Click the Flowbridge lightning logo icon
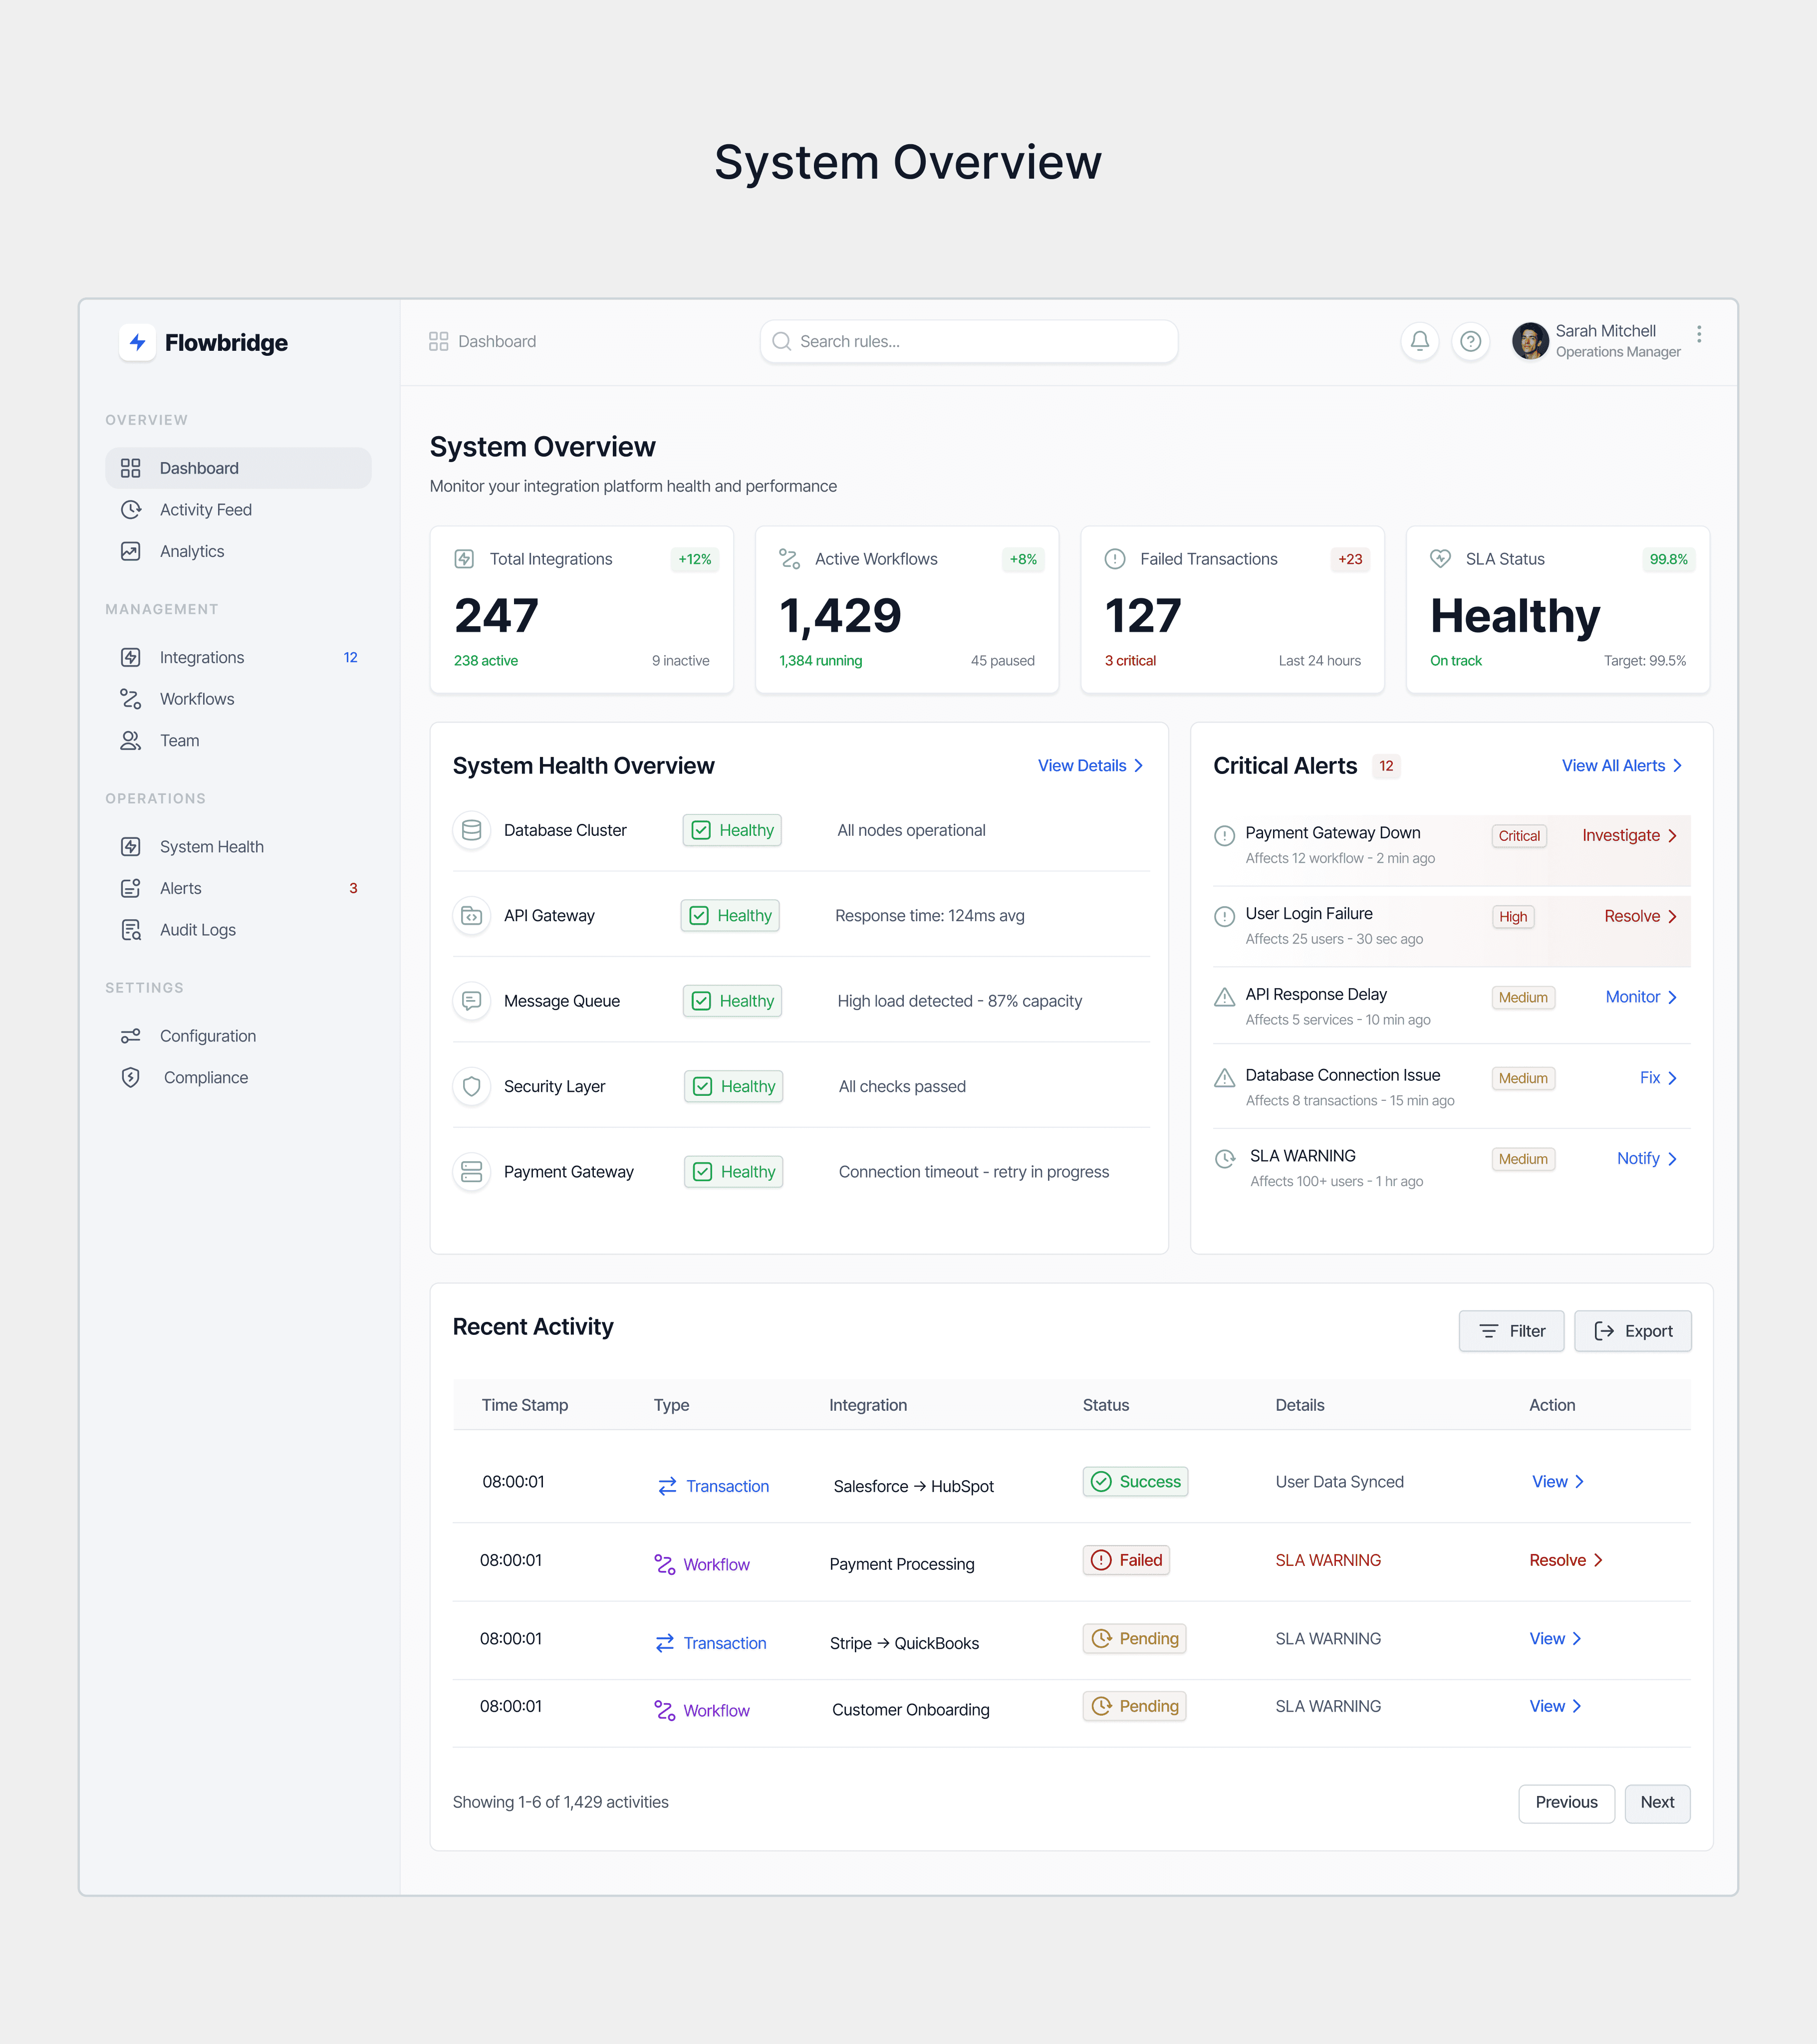Image resolution: width=1817 pixels, height=2044 pixels. (137, 342)
